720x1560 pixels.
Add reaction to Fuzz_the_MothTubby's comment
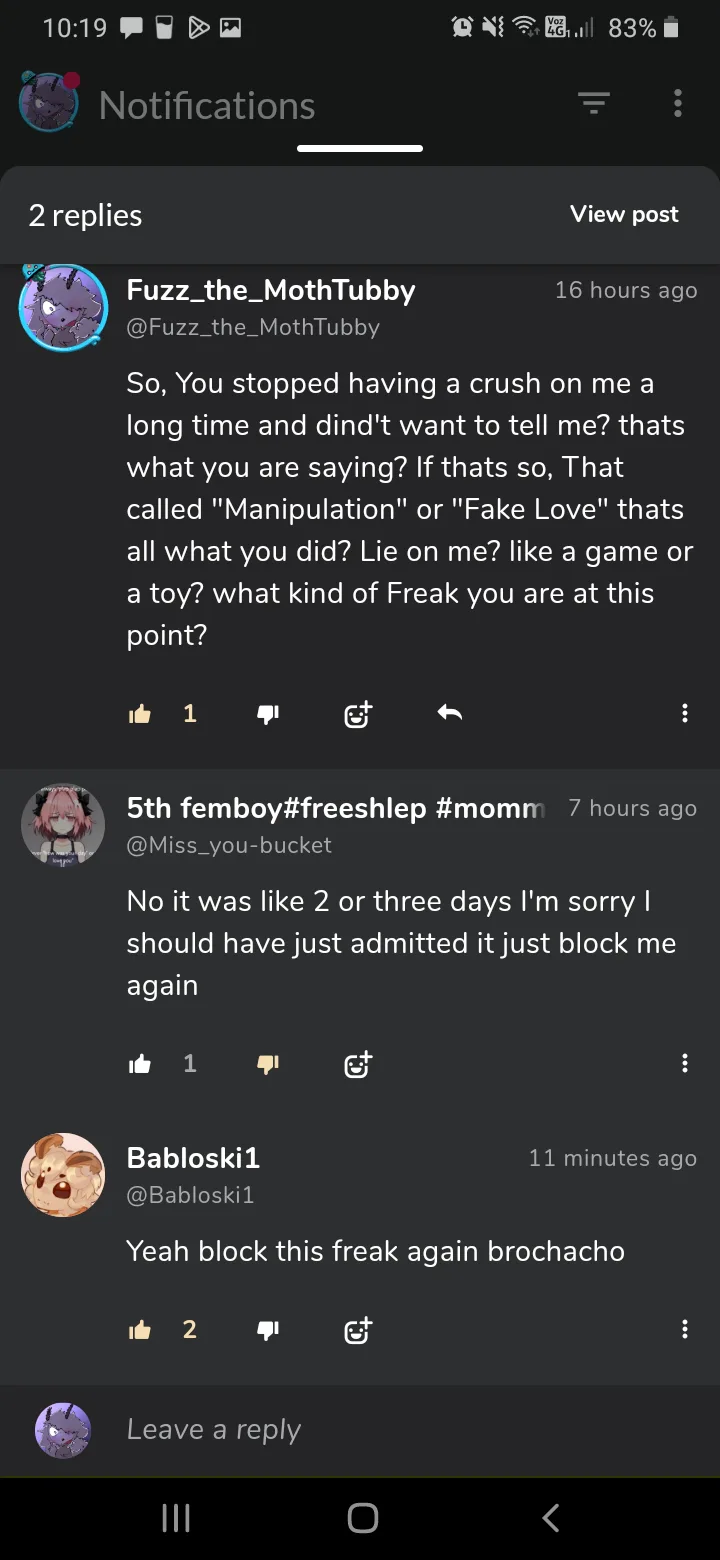point(357,714)
